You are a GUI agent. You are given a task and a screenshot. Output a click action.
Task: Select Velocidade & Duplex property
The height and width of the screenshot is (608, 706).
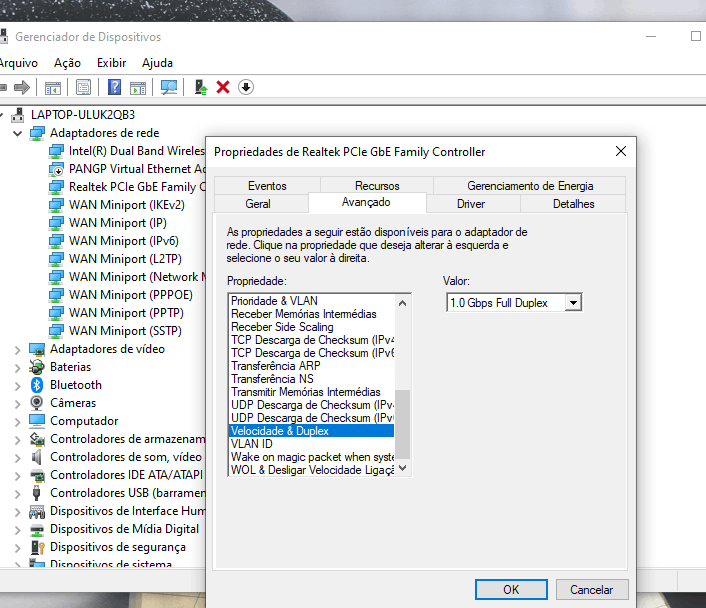(x=312, y=431)
